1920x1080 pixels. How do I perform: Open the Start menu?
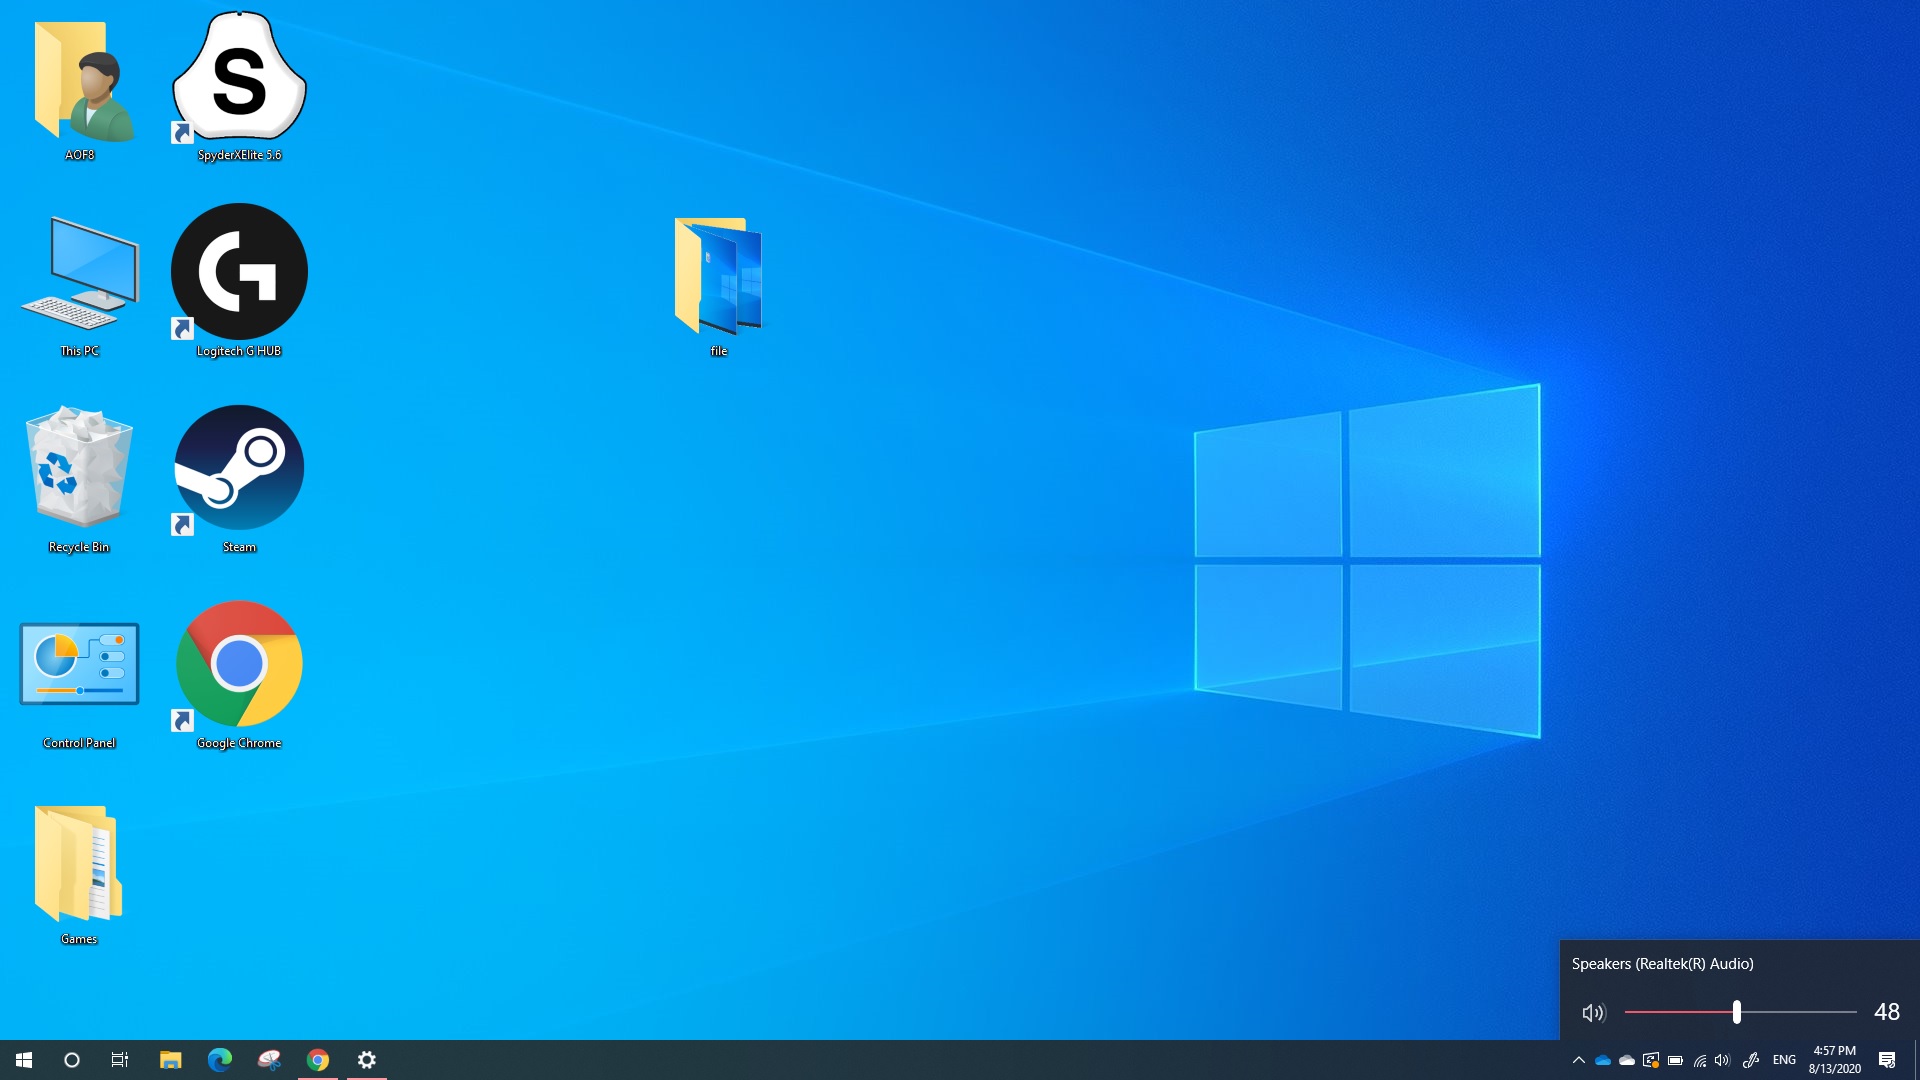tap(24, 1060)
